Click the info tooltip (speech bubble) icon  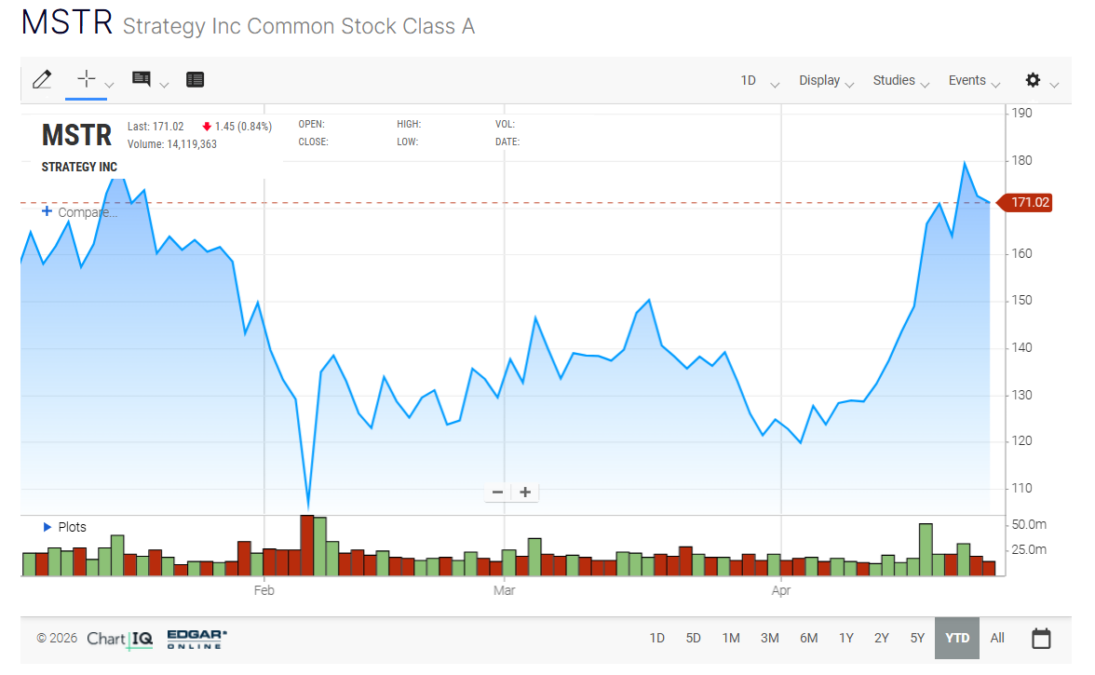(x=141, y=80)
